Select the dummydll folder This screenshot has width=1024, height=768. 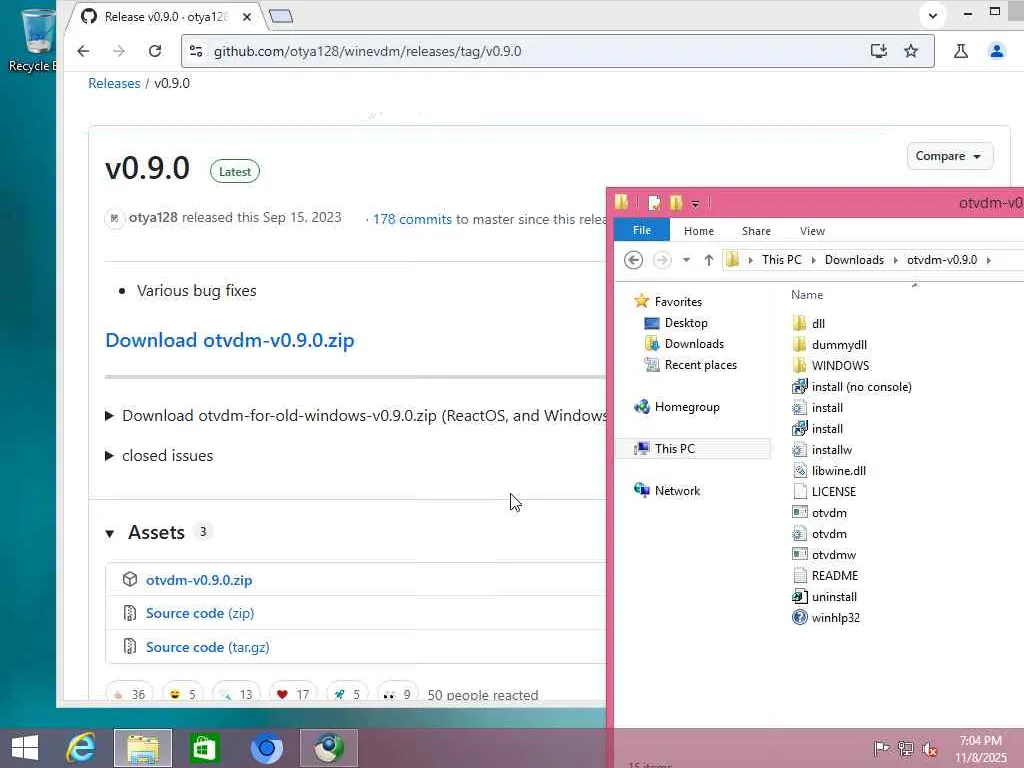pos(839,345)
